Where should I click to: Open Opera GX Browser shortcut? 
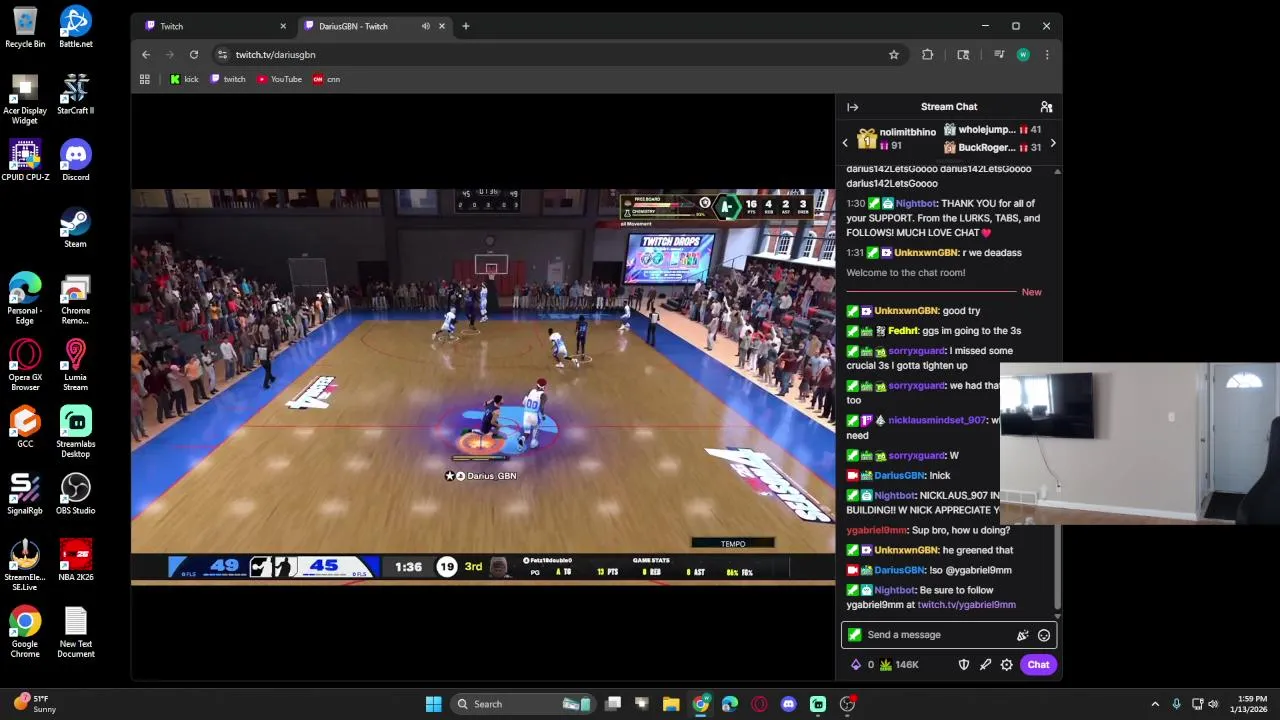coord(25,366)
